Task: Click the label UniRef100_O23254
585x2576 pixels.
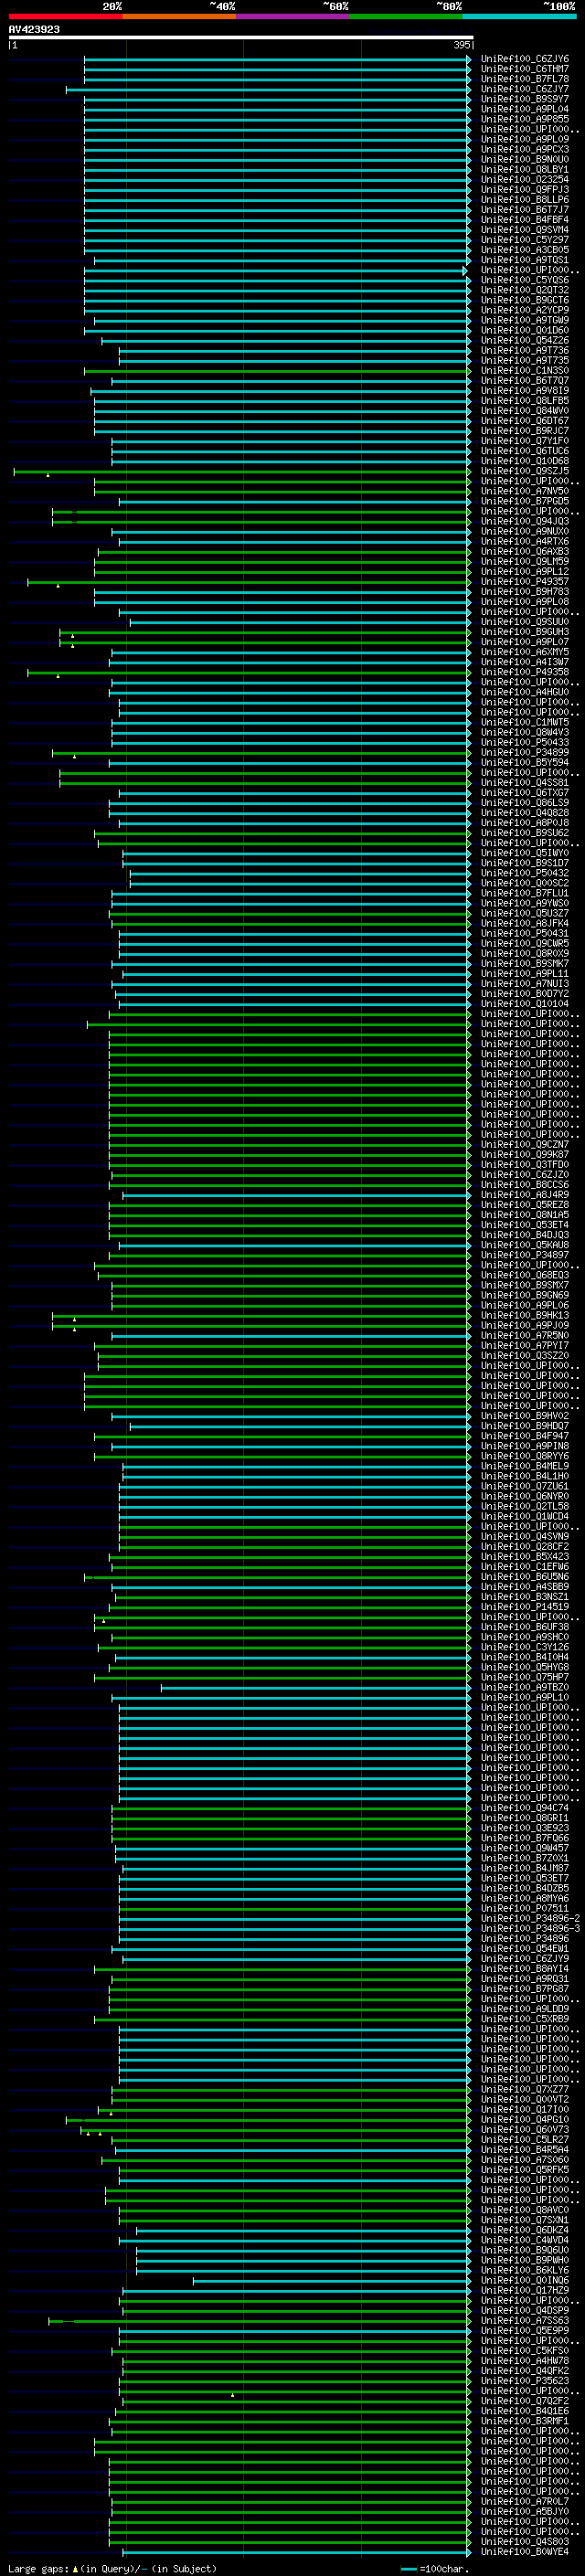Action: 525,180
